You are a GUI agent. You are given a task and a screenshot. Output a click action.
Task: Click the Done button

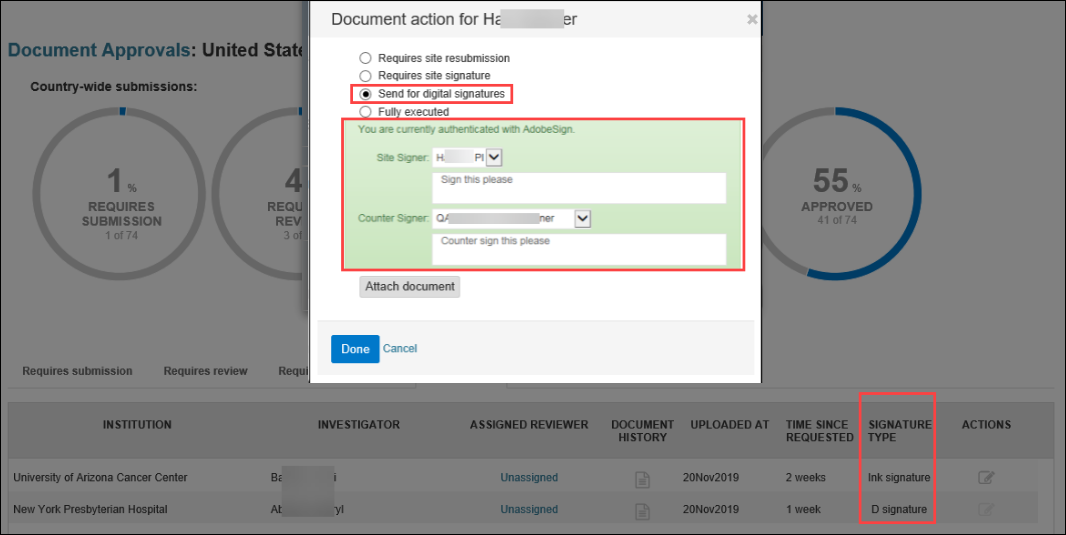(355, 349)
